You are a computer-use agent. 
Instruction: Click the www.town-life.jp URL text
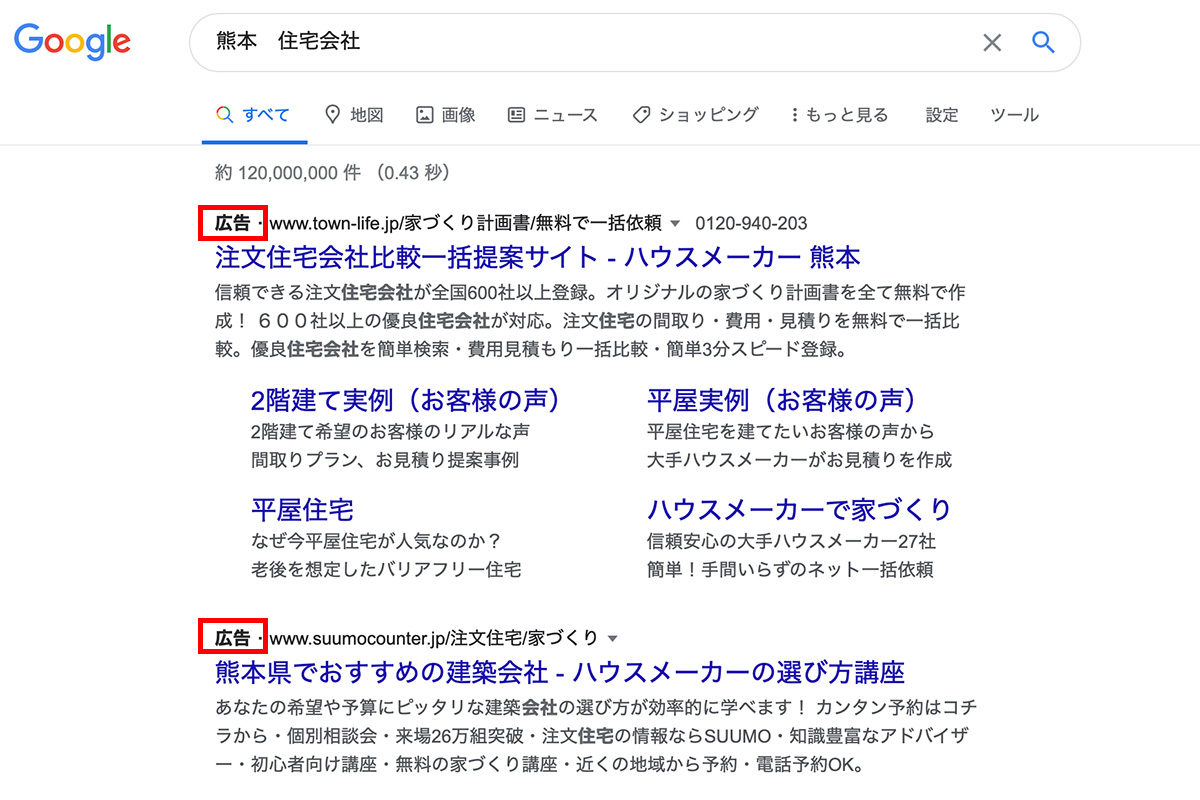(x=466, y=223)
